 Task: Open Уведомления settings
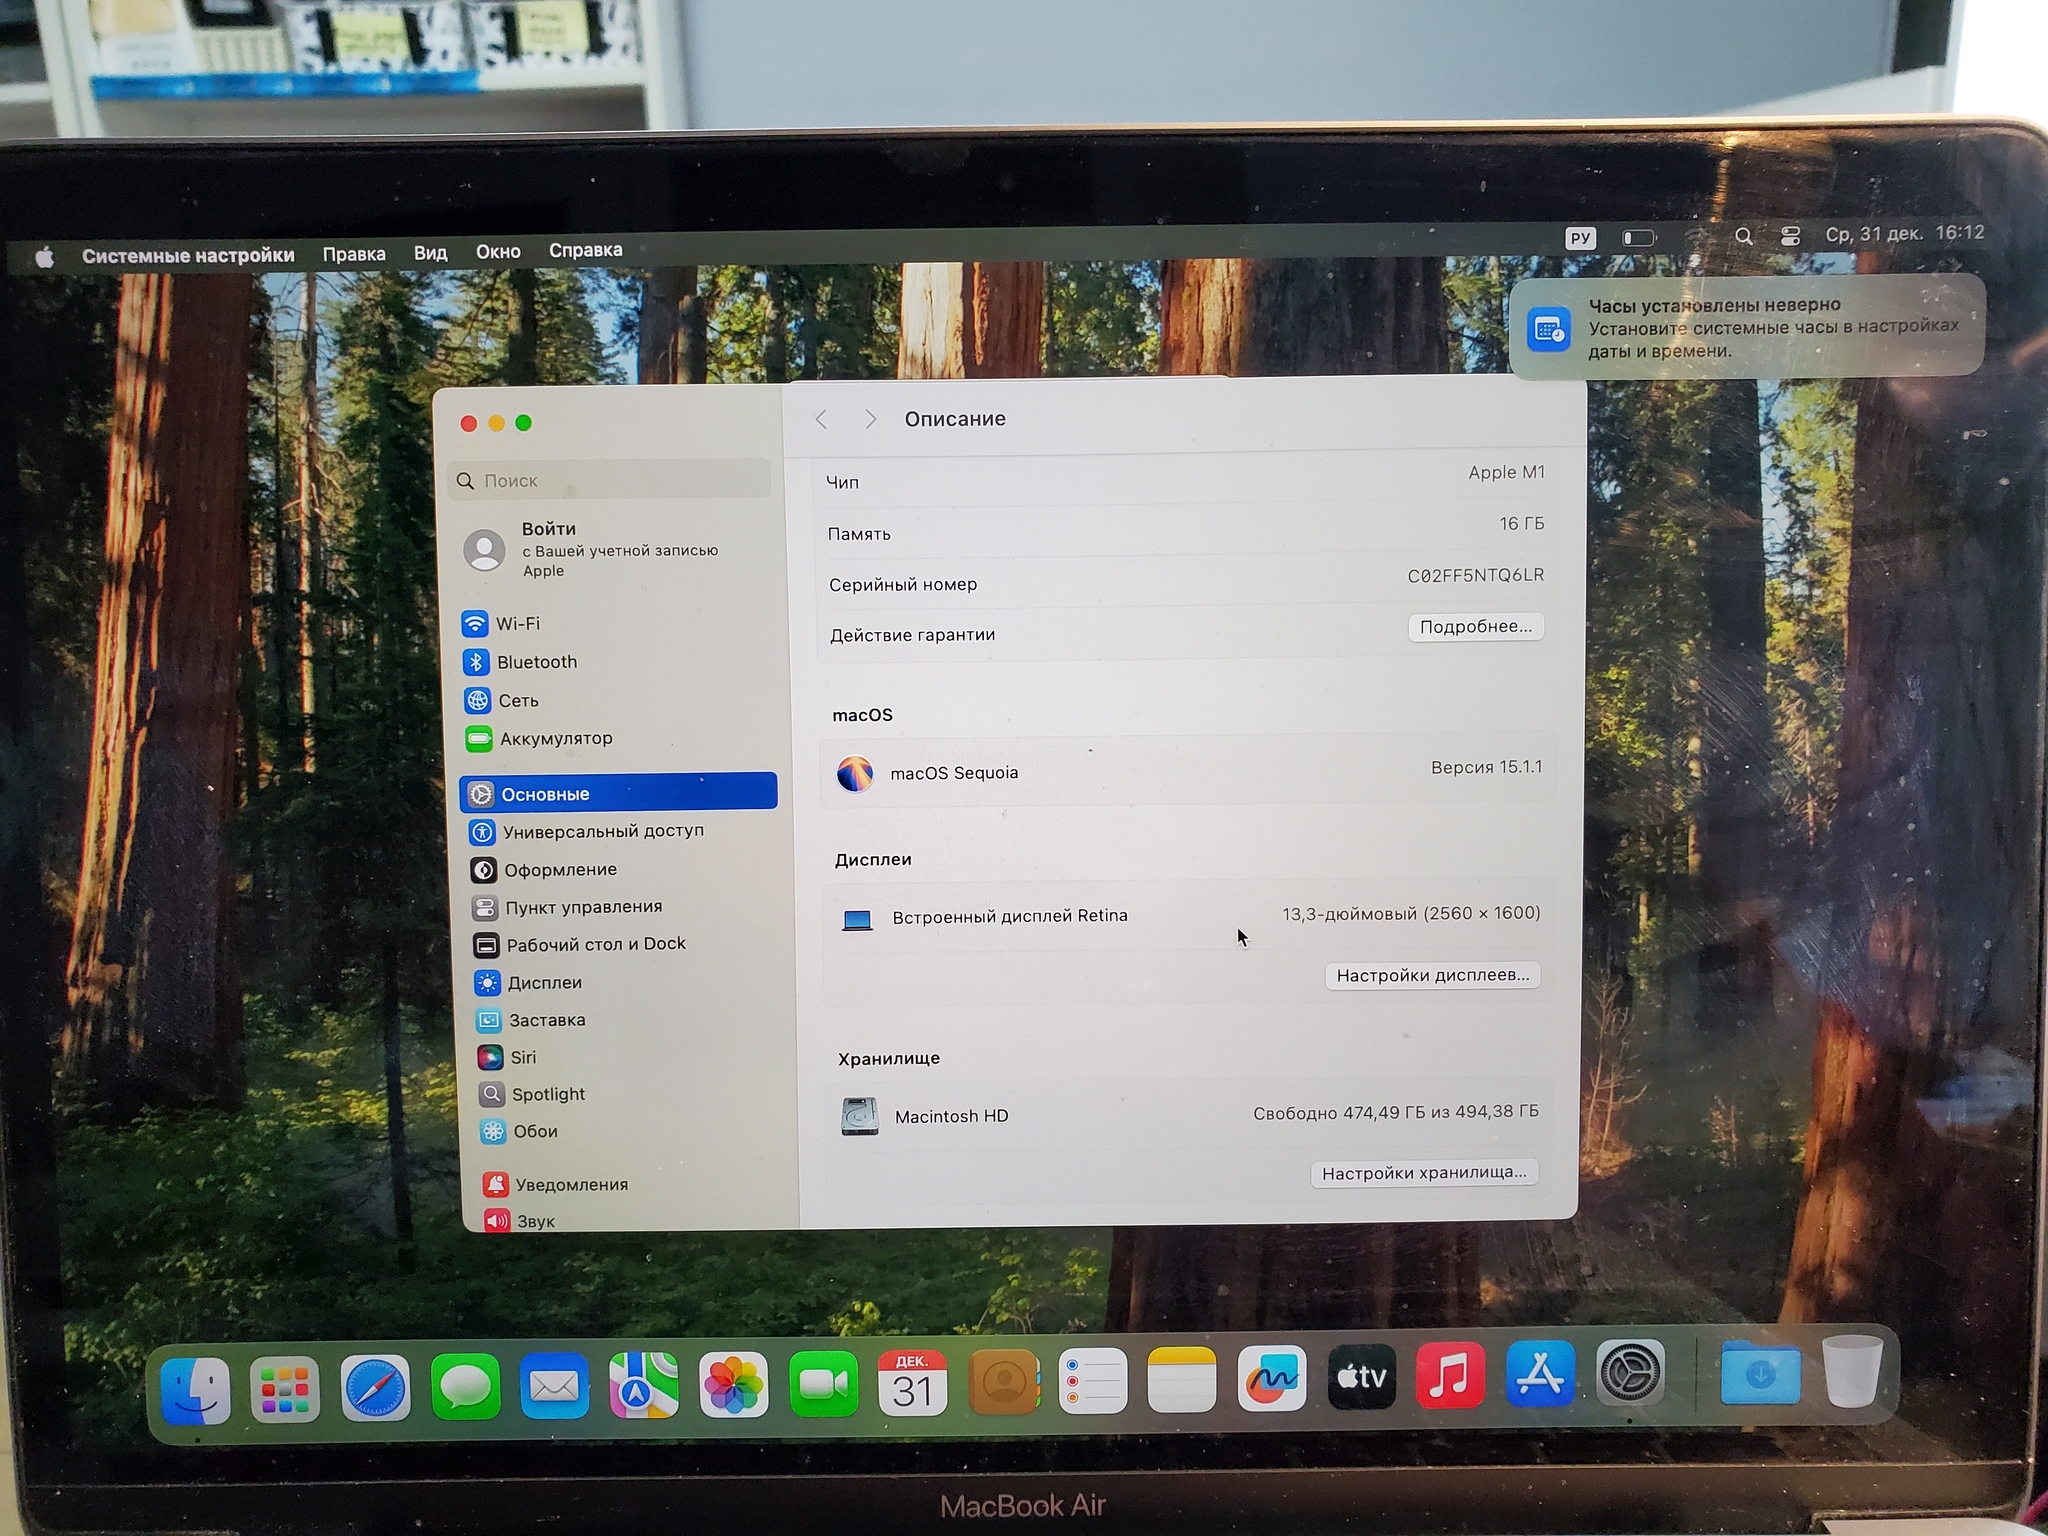coord(556,1185)
